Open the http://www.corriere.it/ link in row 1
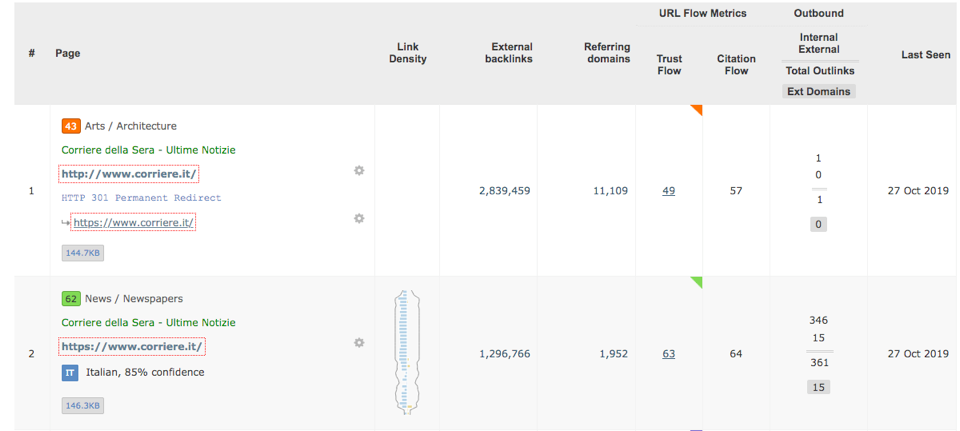 coord(129,174)
